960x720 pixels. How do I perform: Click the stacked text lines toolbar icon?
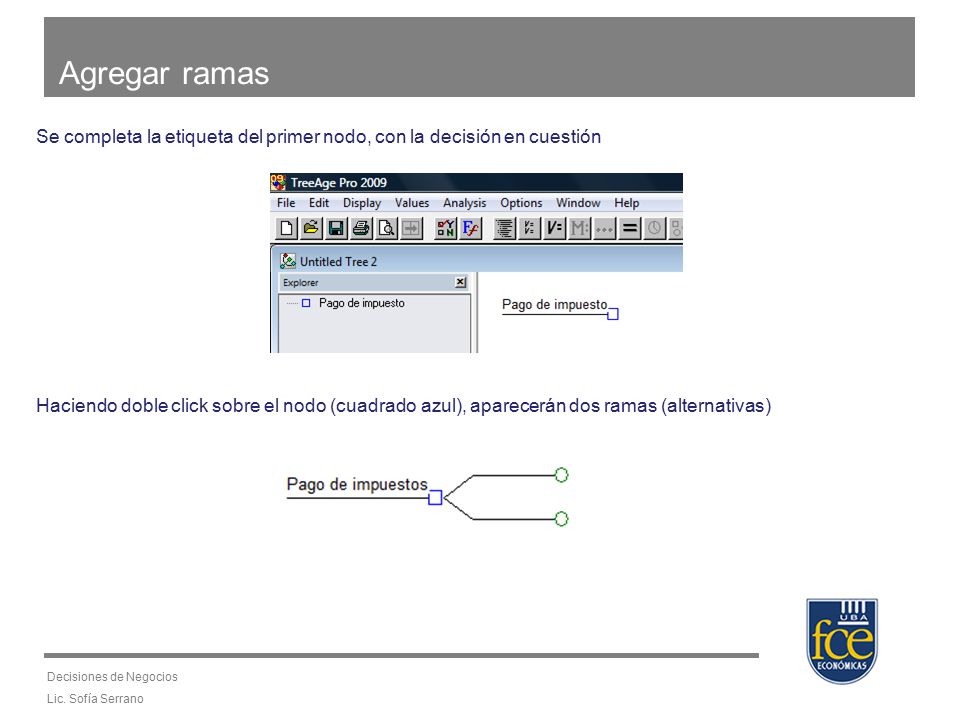coord(504,228)
